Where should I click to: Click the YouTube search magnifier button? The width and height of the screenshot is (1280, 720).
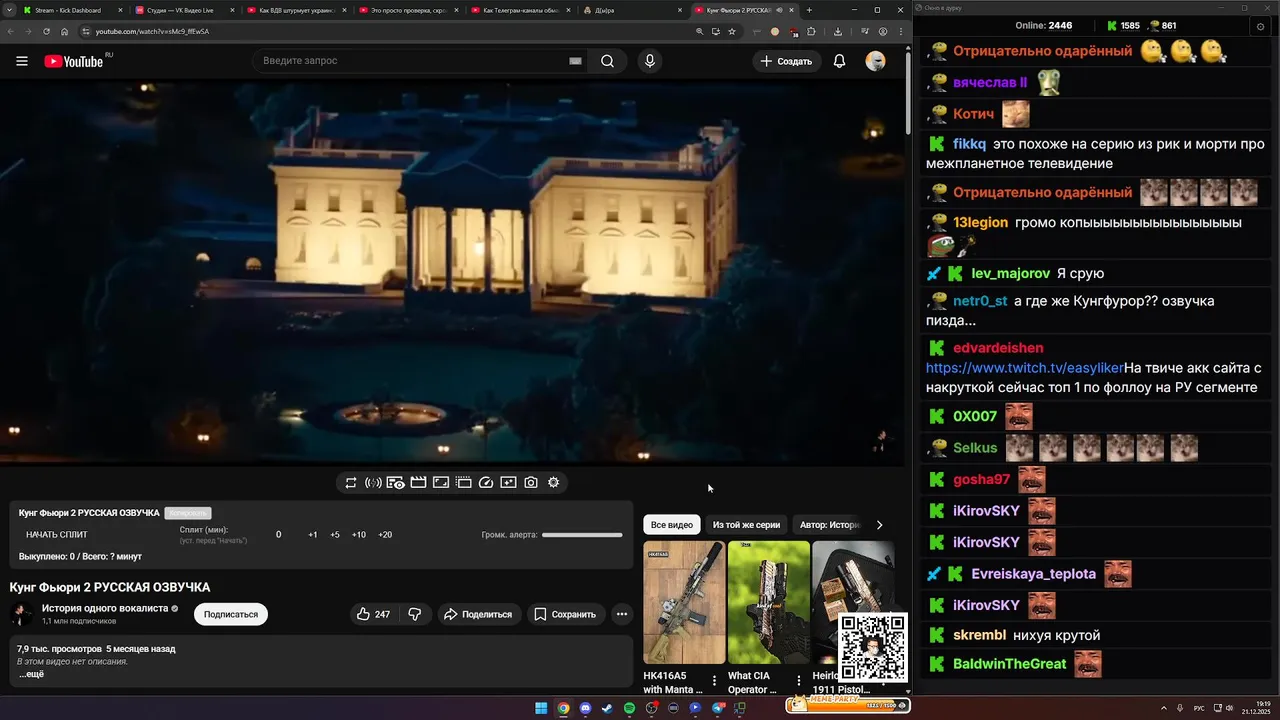[607, 61]
